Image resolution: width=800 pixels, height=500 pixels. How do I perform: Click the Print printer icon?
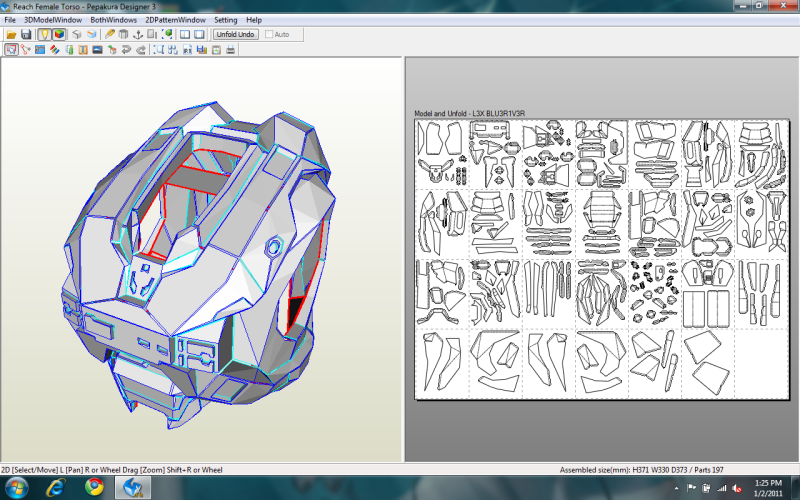pos(231,50)
